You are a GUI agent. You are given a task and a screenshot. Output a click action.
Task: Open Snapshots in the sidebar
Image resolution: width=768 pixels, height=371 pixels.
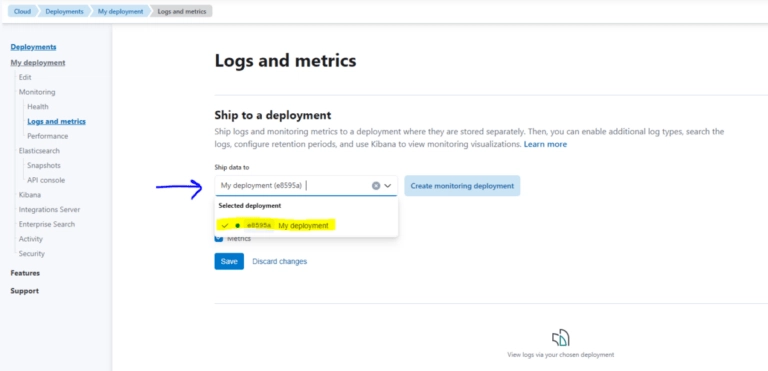[44, 166]
